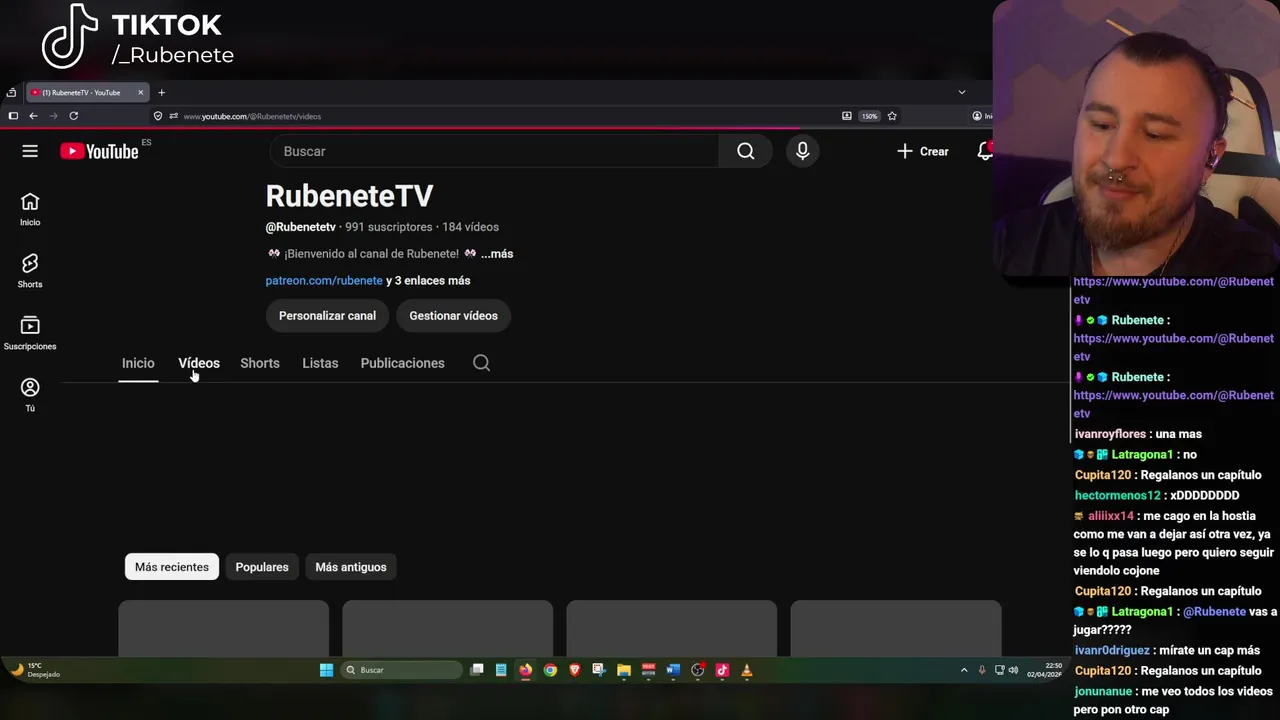Select the Más antiguos filter
1280x720 pixels.
click(x=351, y=567)
